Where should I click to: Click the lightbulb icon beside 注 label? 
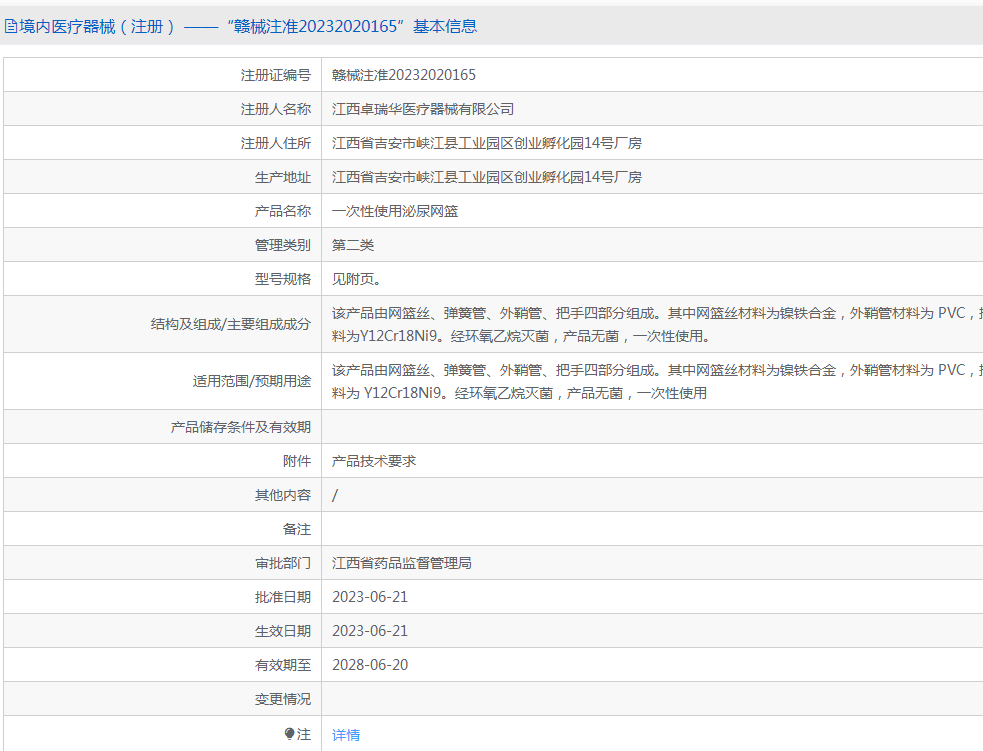point(289,733)
